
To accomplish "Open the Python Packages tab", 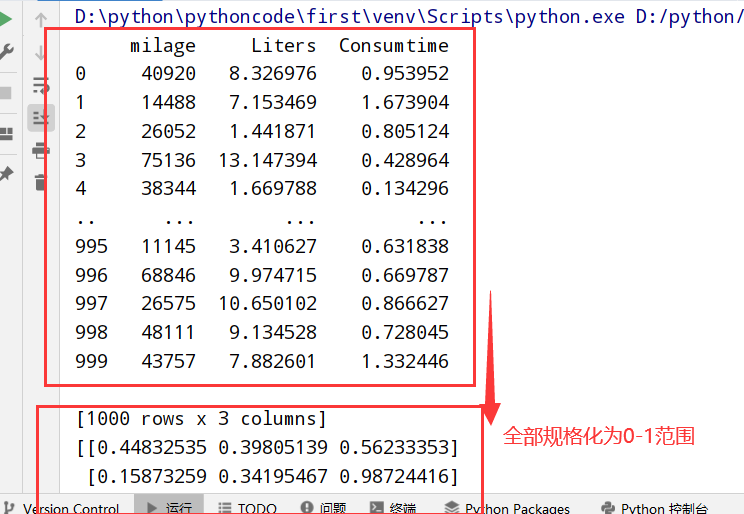I will click(507, 508).
